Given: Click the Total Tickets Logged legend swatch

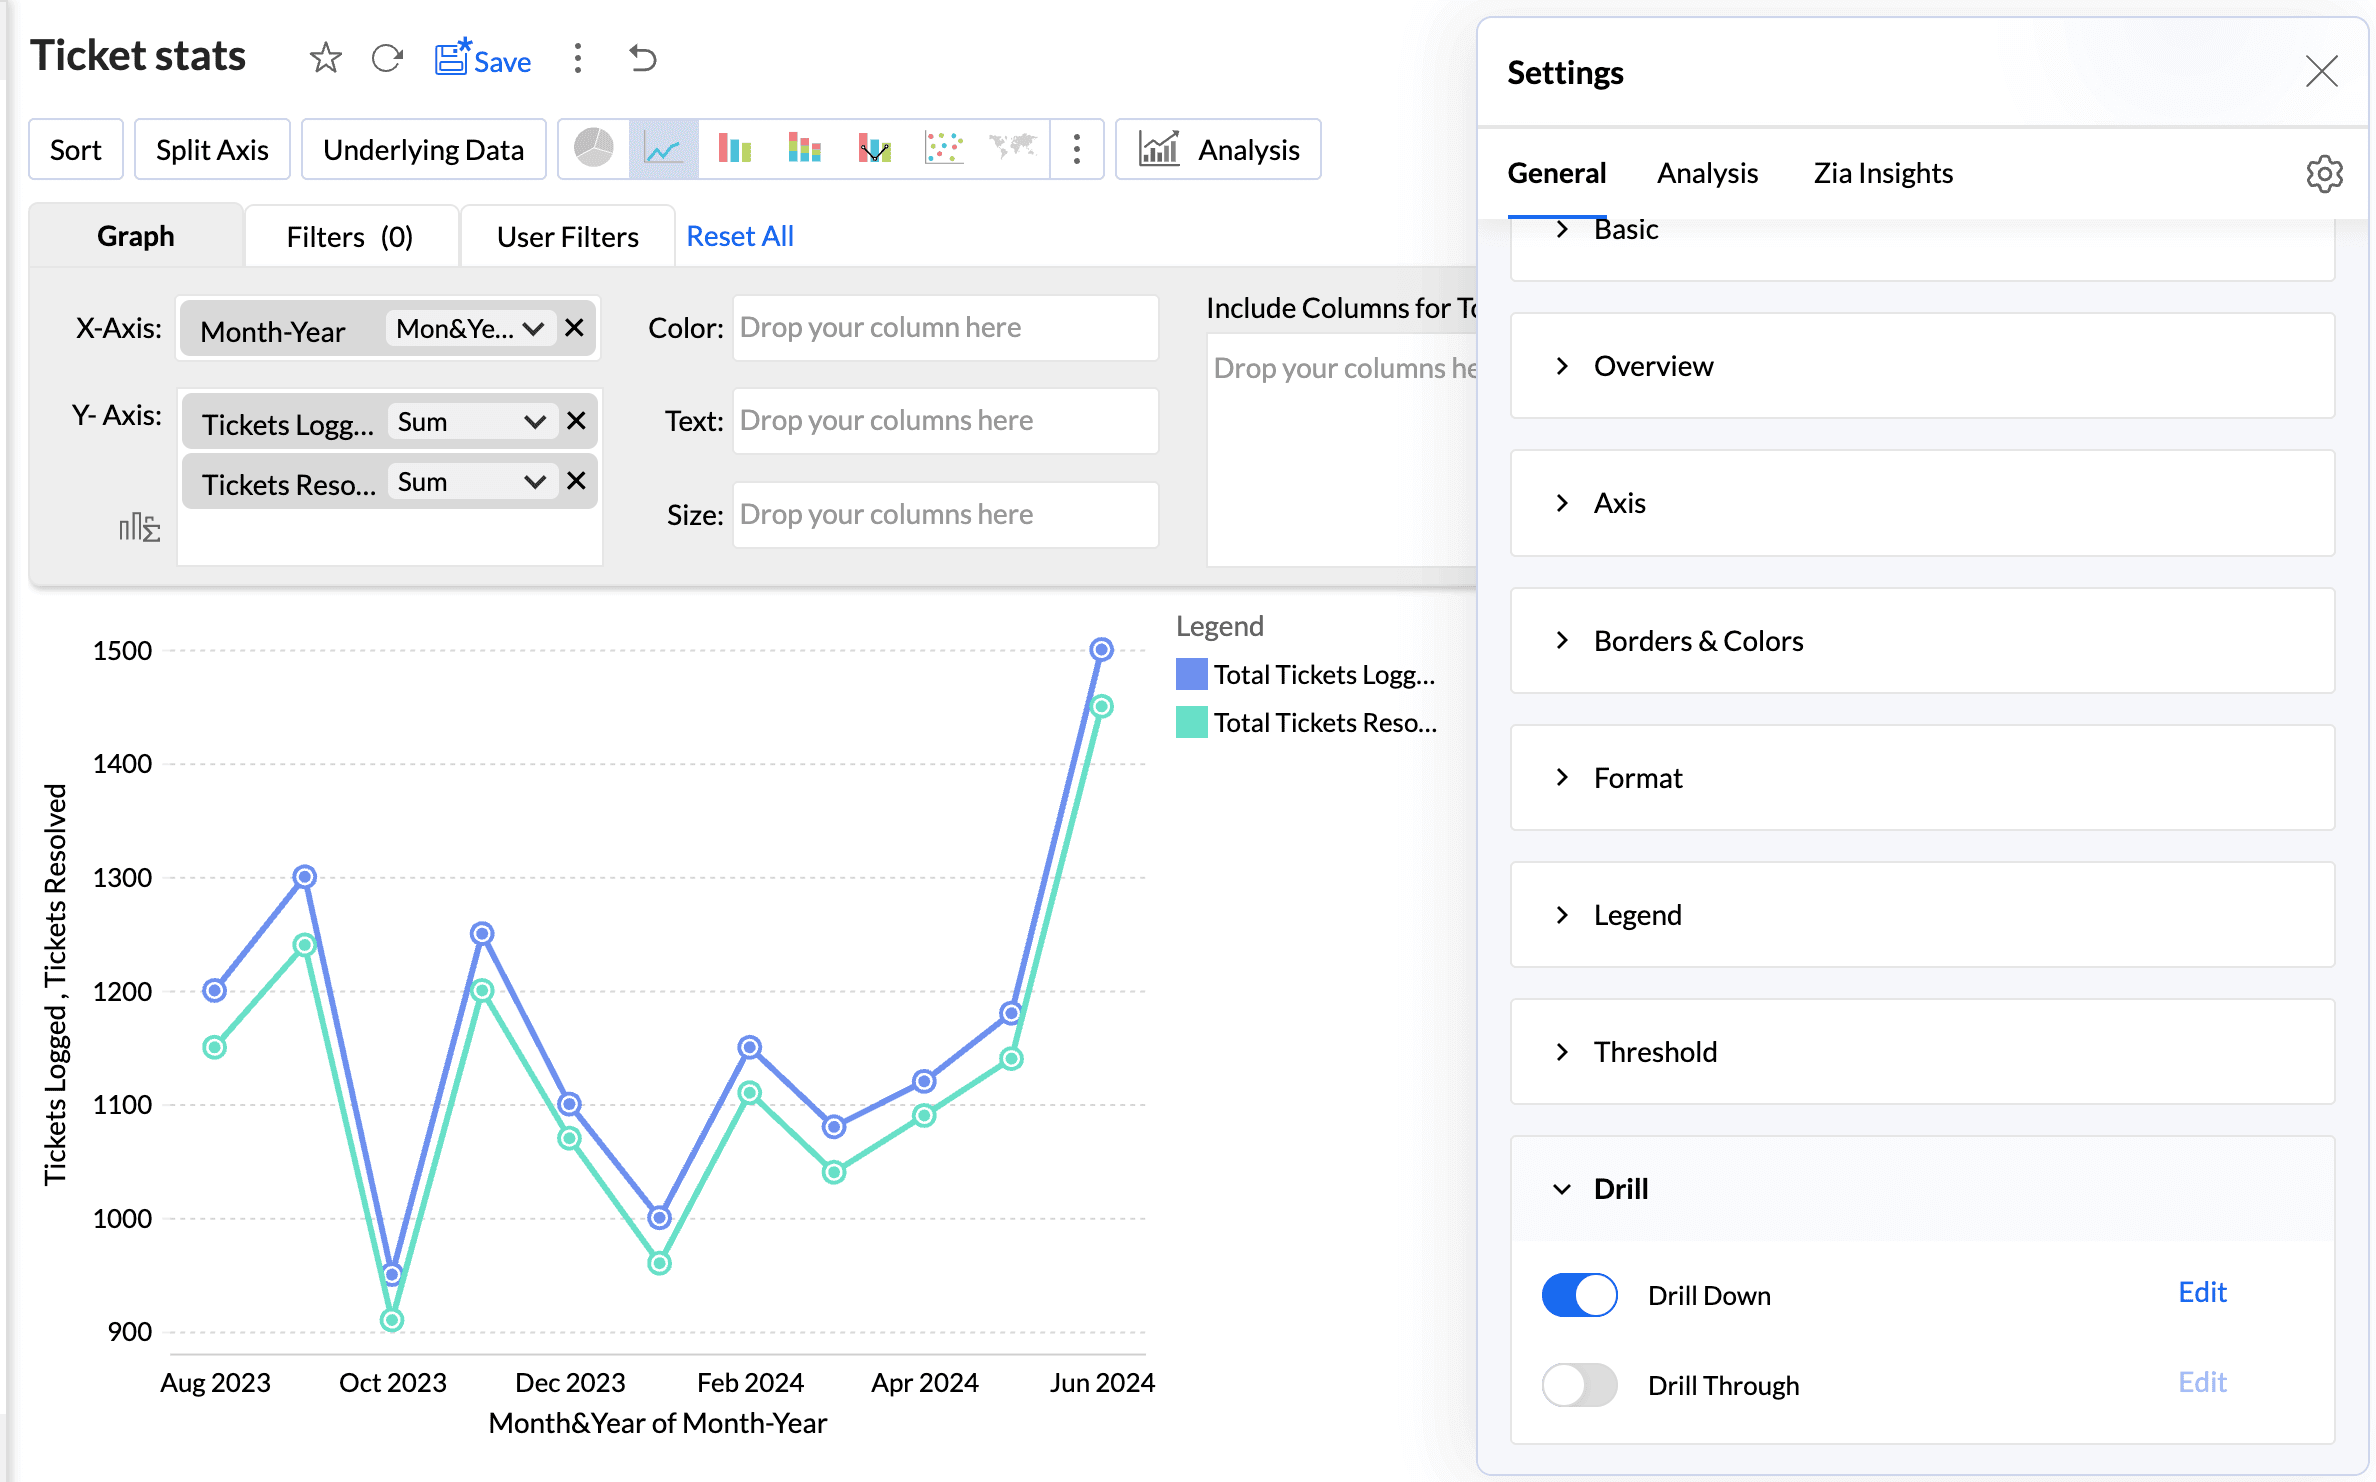Looking at the screenshot, I should tap(1191, 675).
